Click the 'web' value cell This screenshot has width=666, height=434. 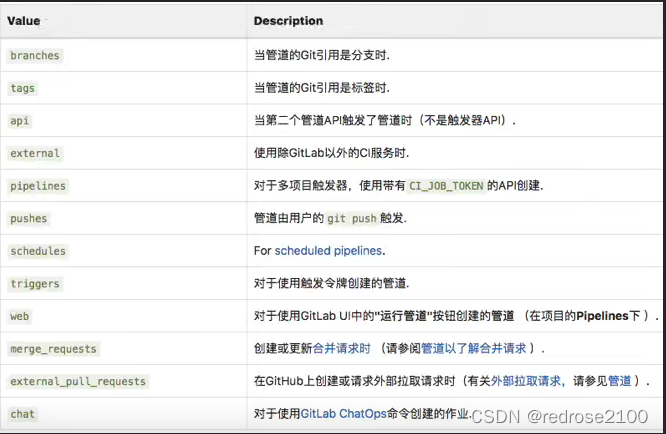20,316
